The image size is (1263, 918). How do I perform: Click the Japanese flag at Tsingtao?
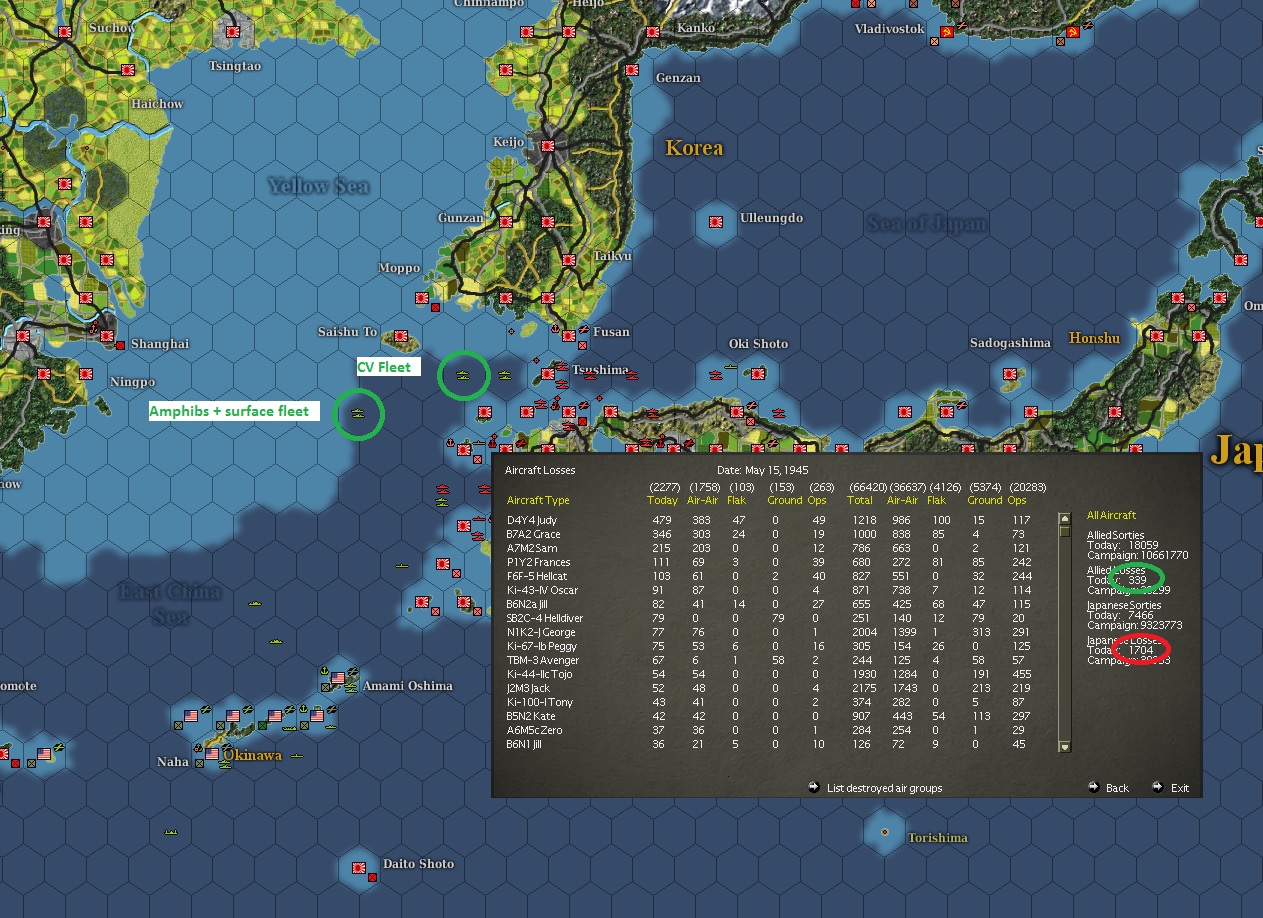coord(235,33)
